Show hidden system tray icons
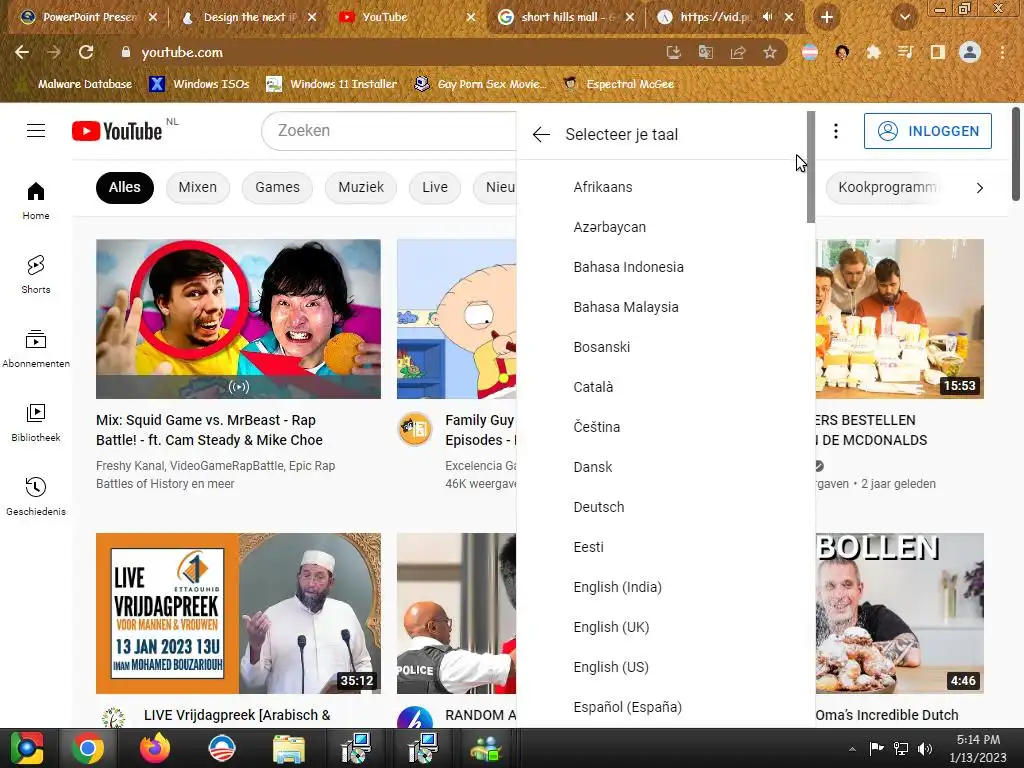1024x768 pixels. click(x=852, y=748)
